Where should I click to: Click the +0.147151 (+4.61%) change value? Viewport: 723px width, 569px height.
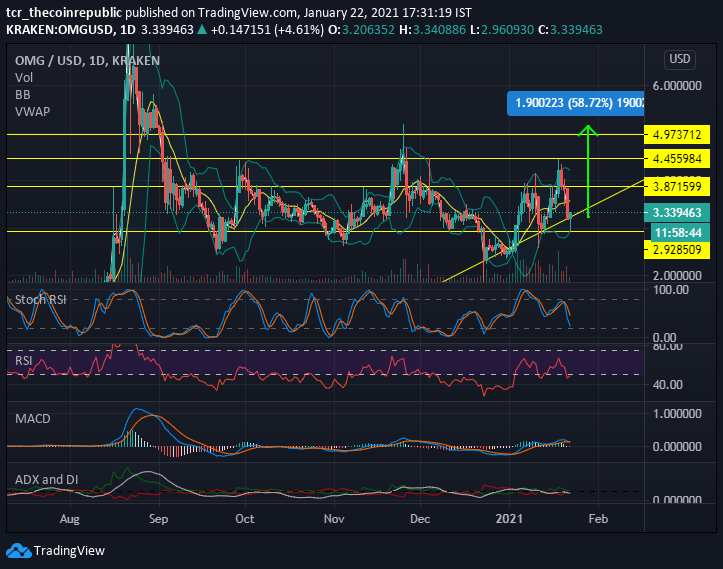267,30
